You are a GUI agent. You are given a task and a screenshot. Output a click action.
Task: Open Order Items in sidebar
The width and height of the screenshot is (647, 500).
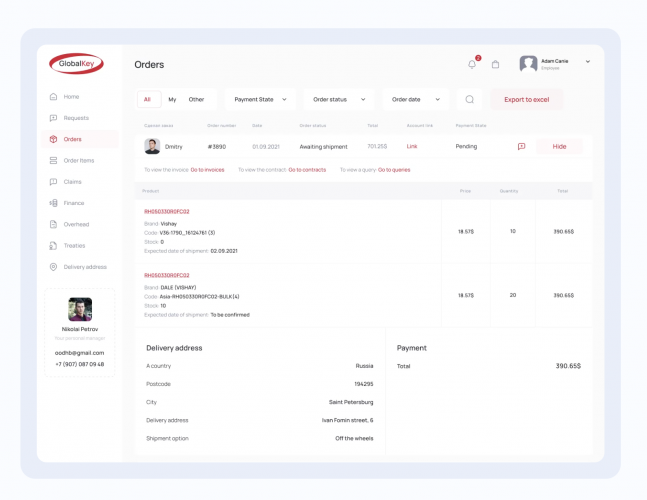click(x=79, y=160)
